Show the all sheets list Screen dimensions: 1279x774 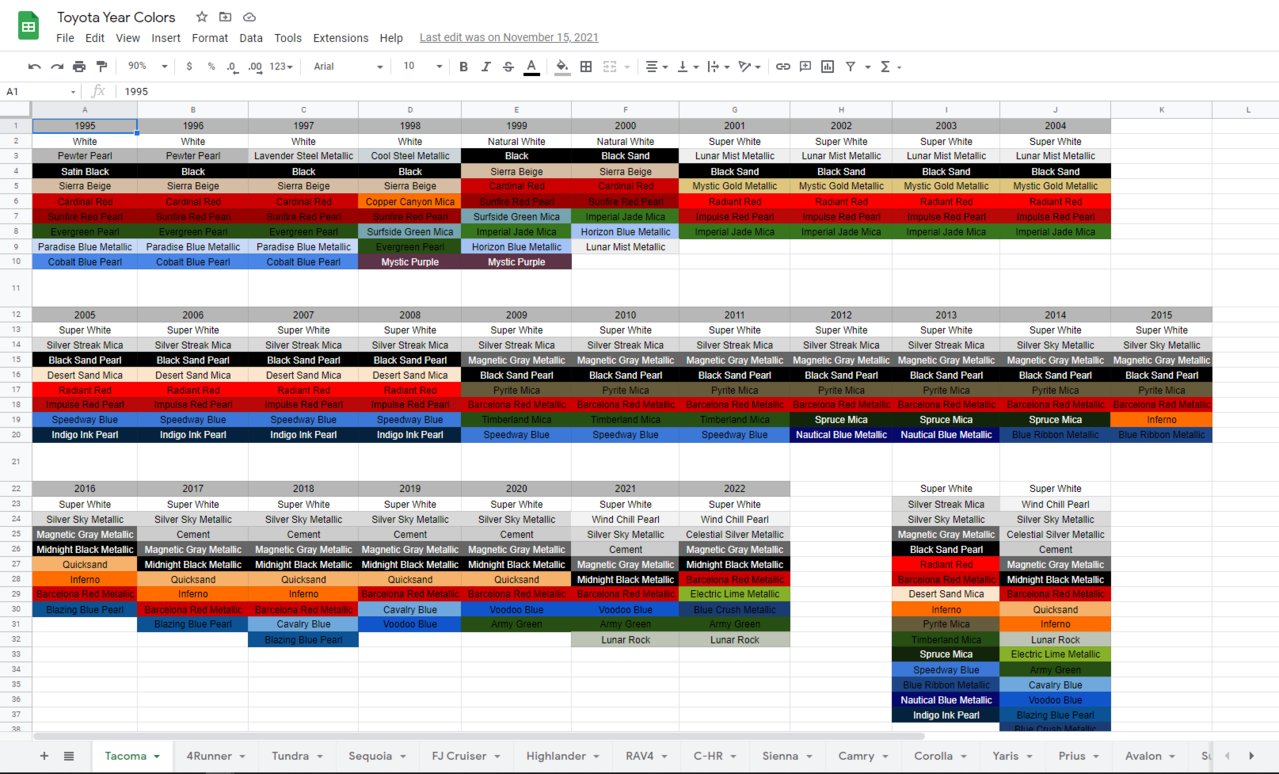tap(69, 756)
